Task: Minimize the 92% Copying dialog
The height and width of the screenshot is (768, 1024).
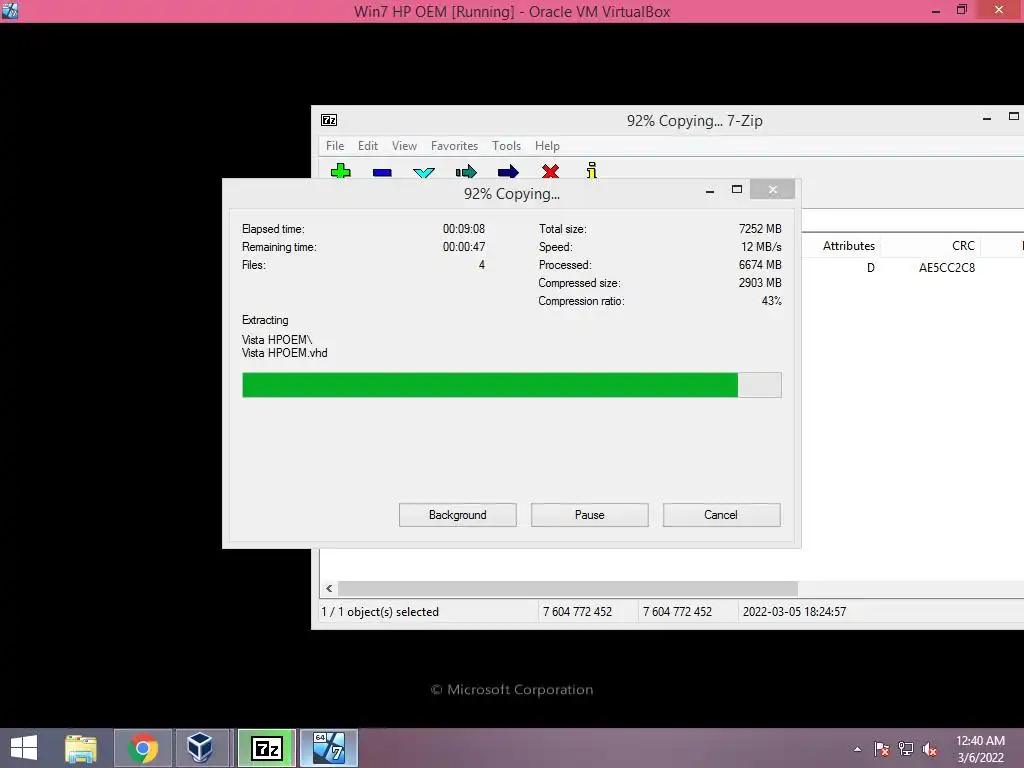Action: click(x=710, y=190)
